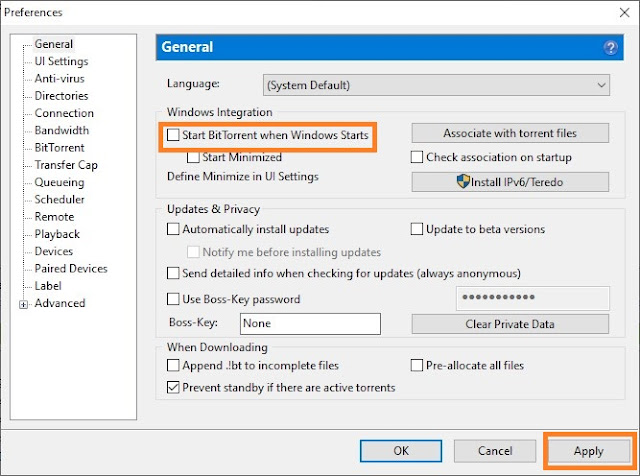Viewport: 640px width, 476px height.
Task: Open Devices settings
Action: 54,251
